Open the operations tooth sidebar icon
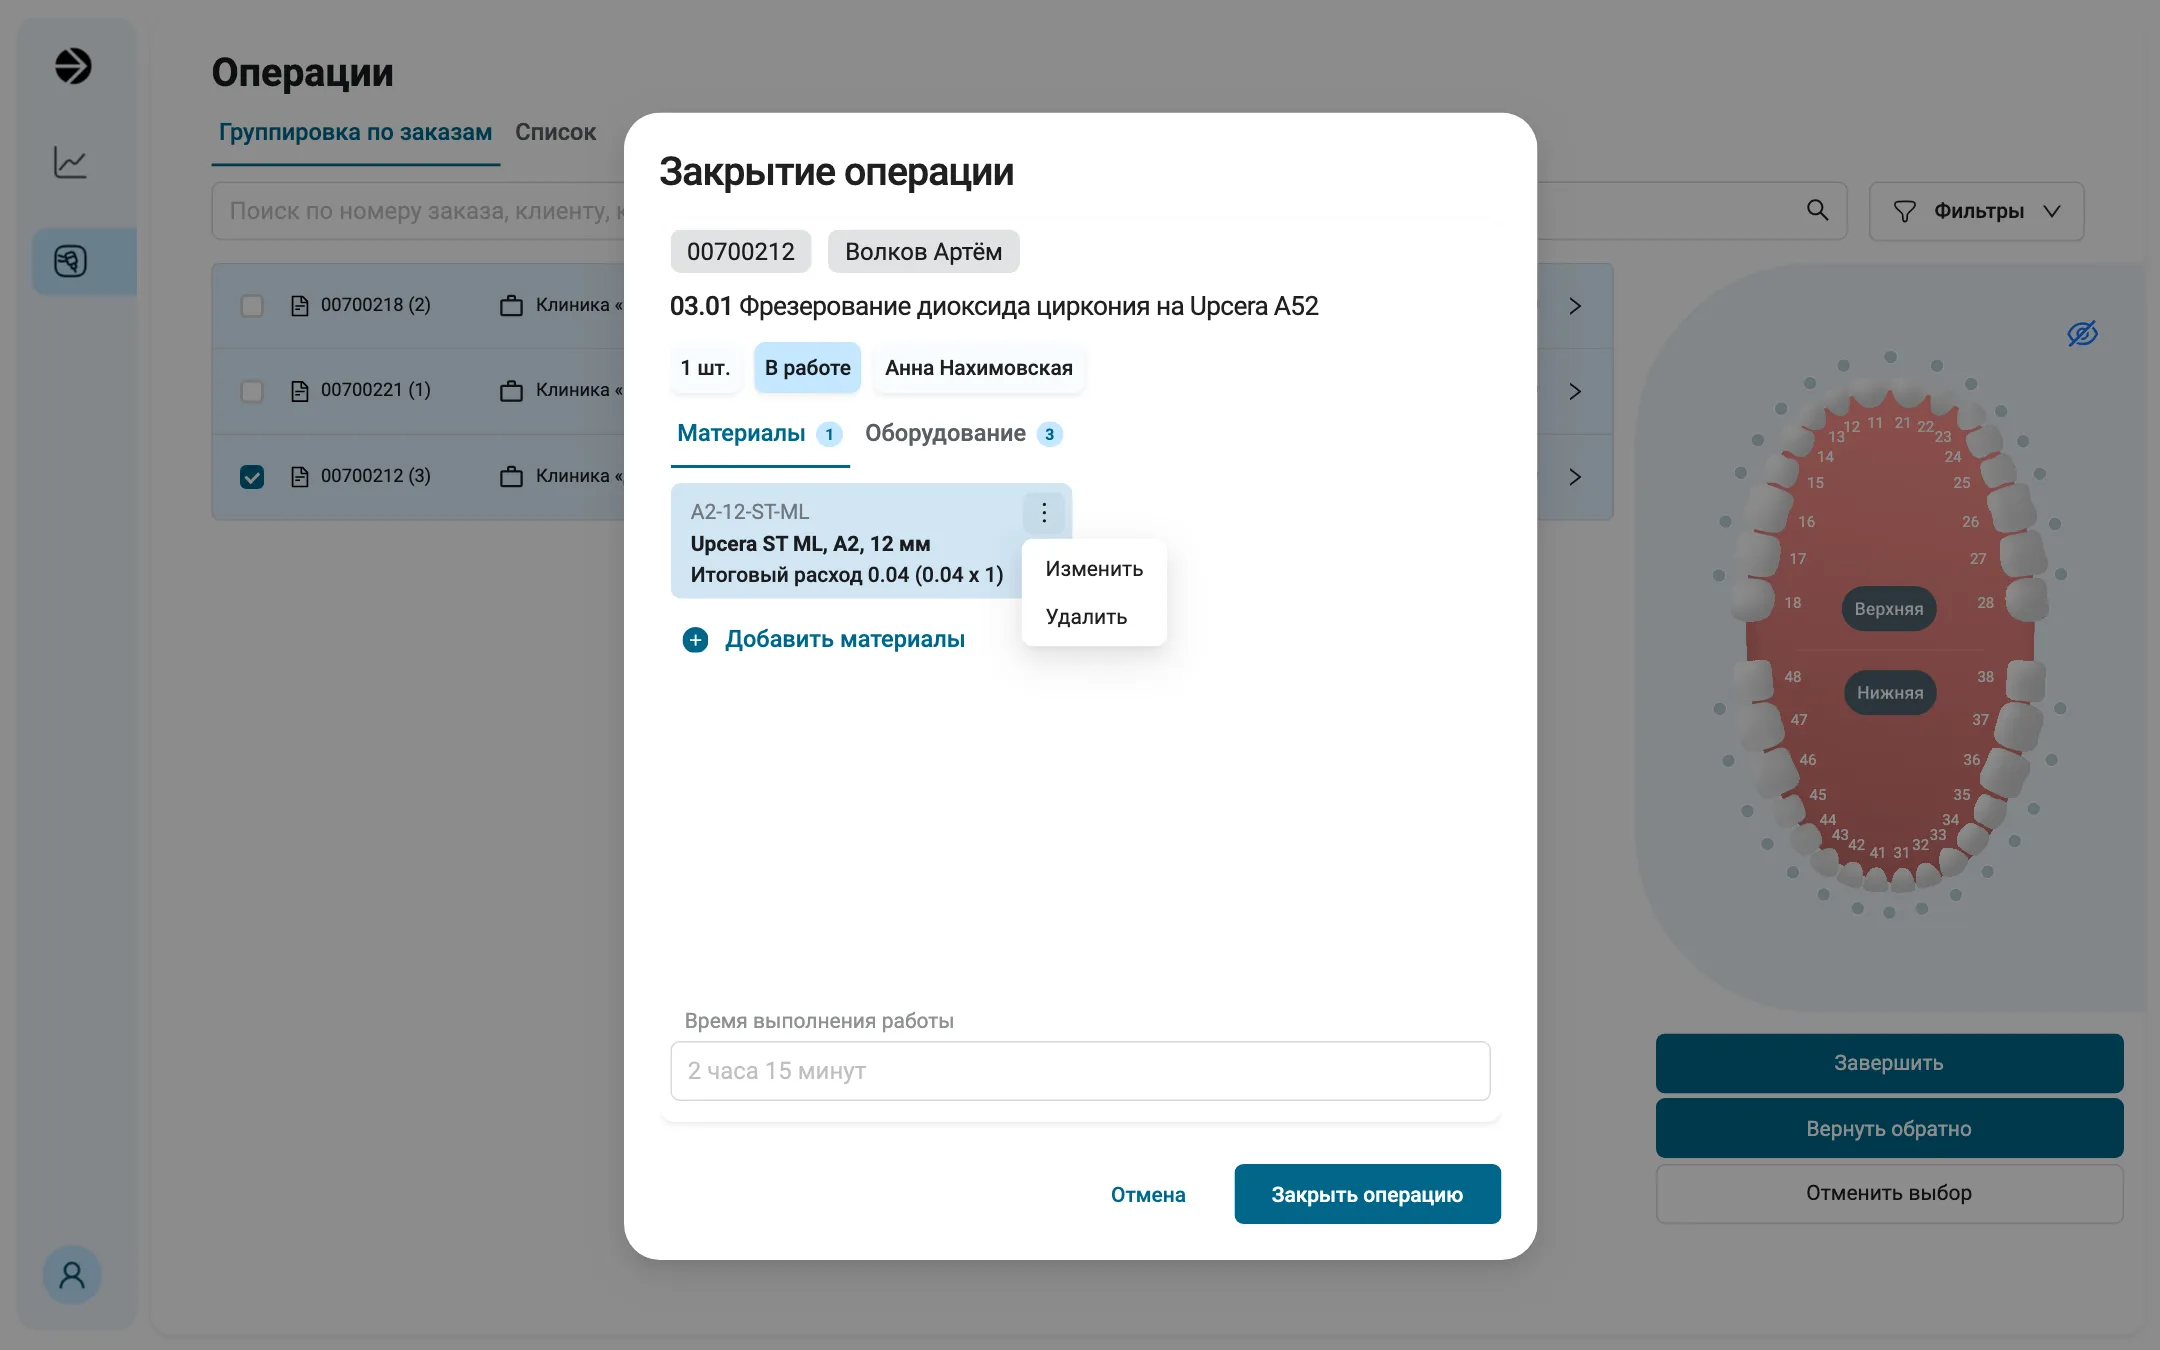 pyautogui.click(x=70, y=261)
